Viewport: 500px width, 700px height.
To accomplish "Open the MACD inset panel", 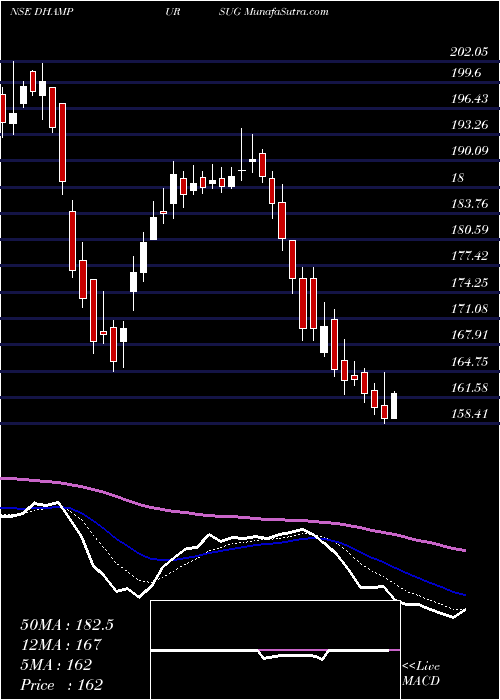I will point(275,650).
